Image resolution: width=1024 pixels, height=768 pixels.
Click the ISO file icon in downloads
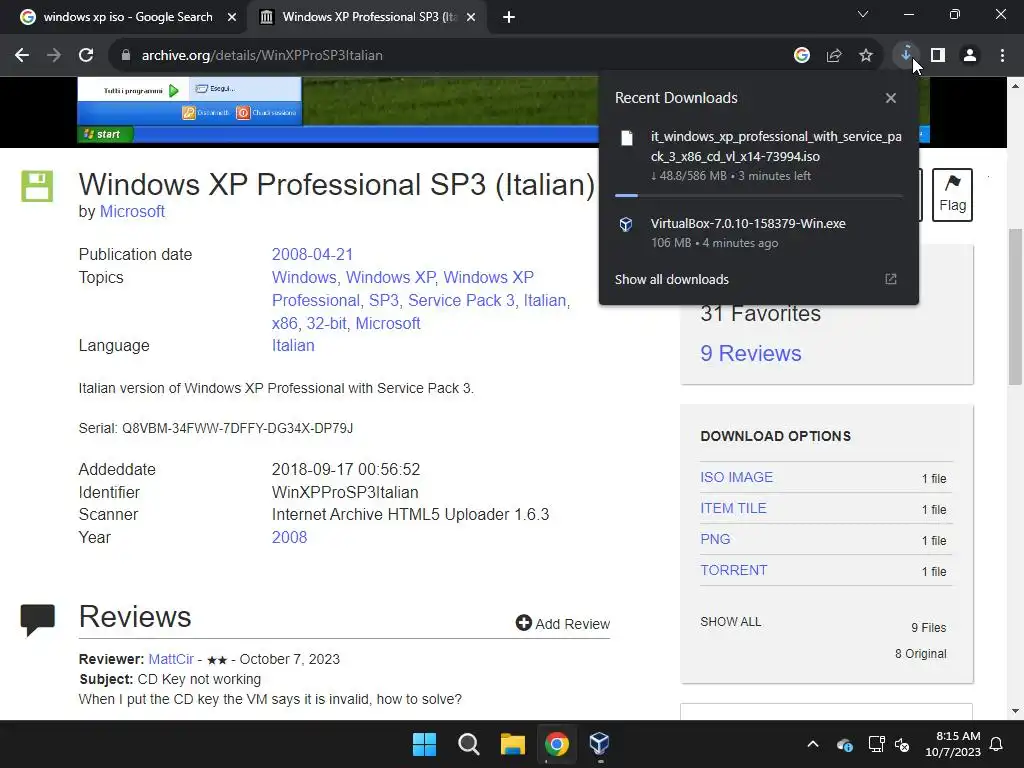[x=626, y=138]
